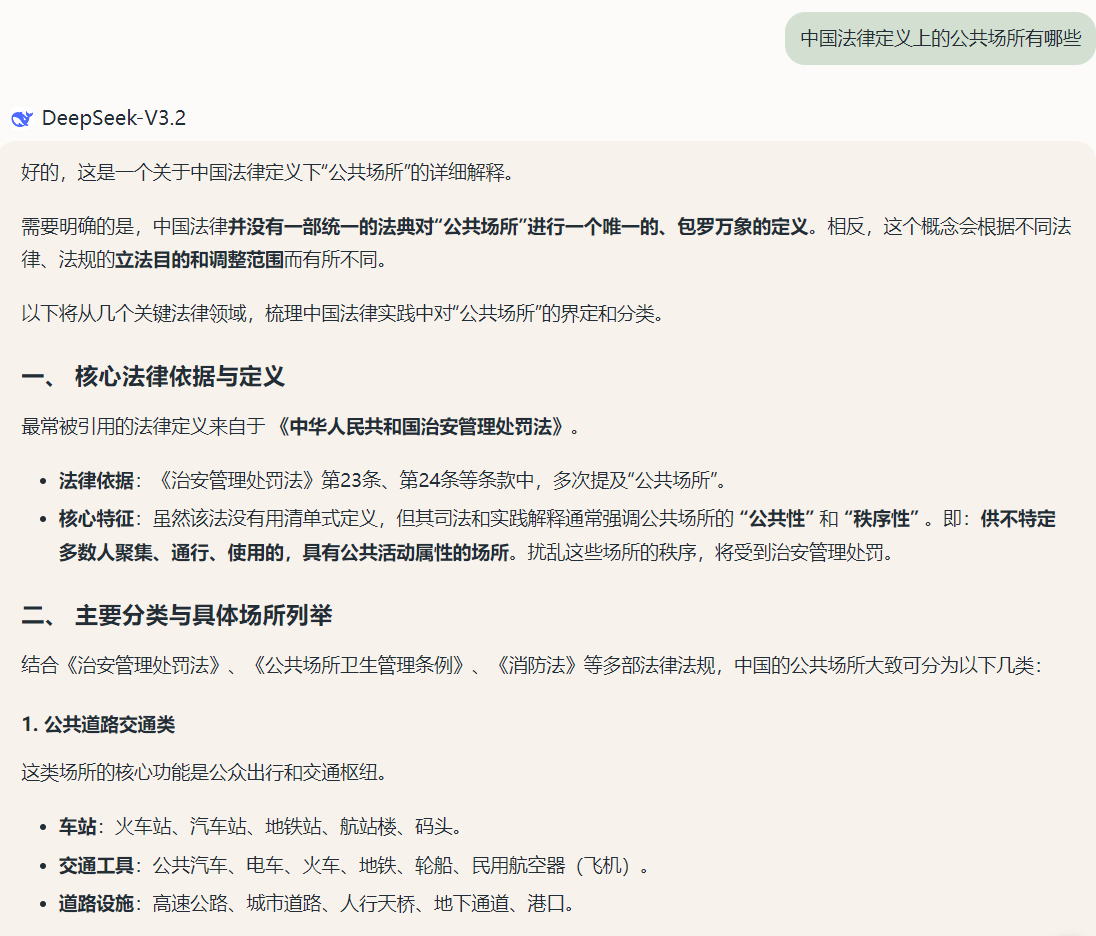
Task: Click the 道路设施 bullet label
Action: [x=95, y=904]
